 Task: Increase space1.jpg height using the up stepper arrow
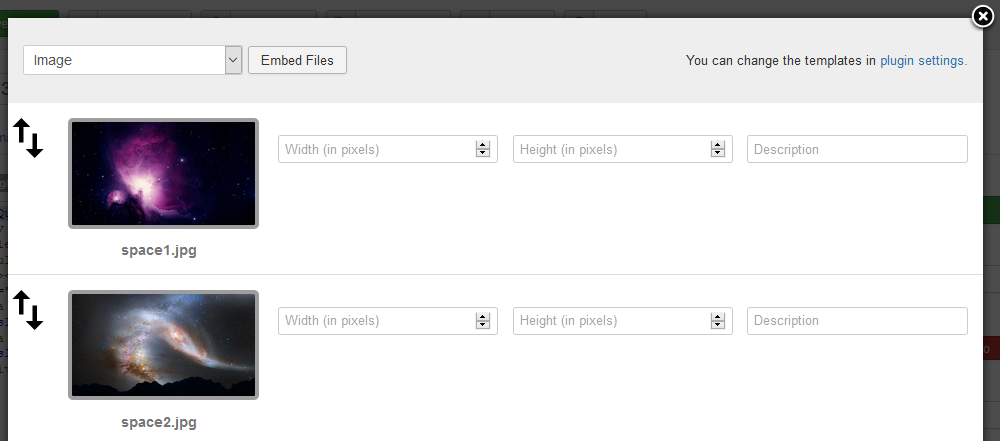[x=718, y=145]
